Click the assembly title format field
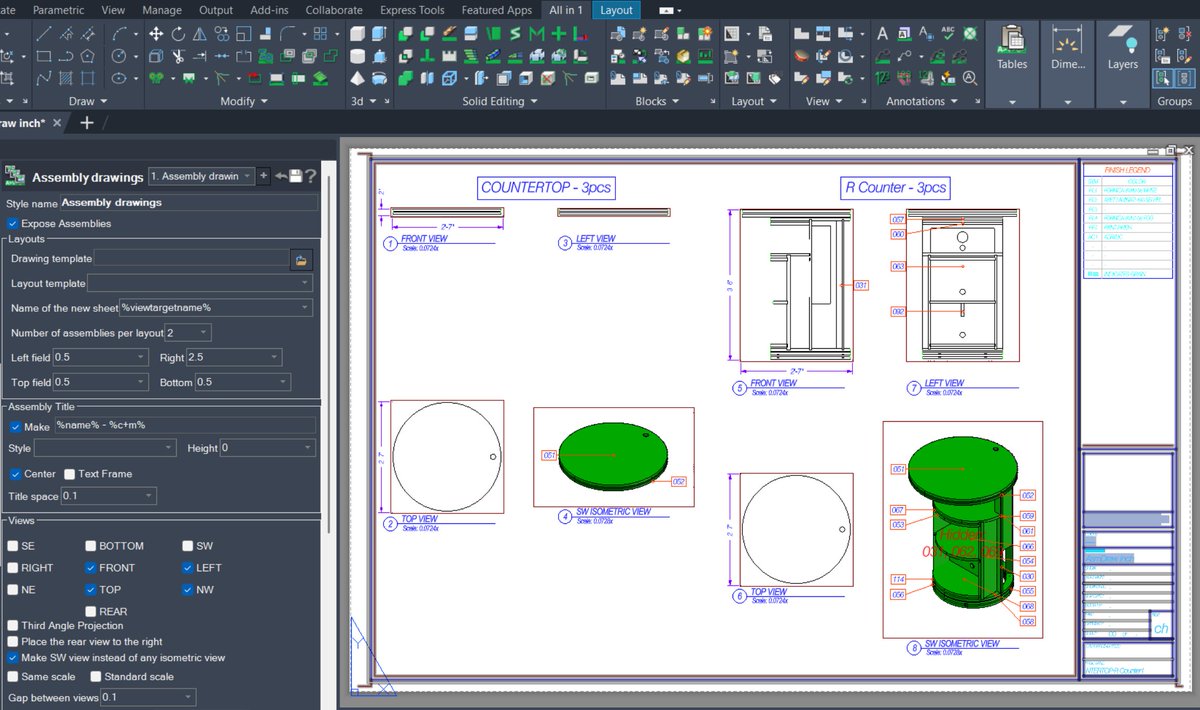Image resolution: width=1200 pixels, height=710 pixels. point(185,426)
